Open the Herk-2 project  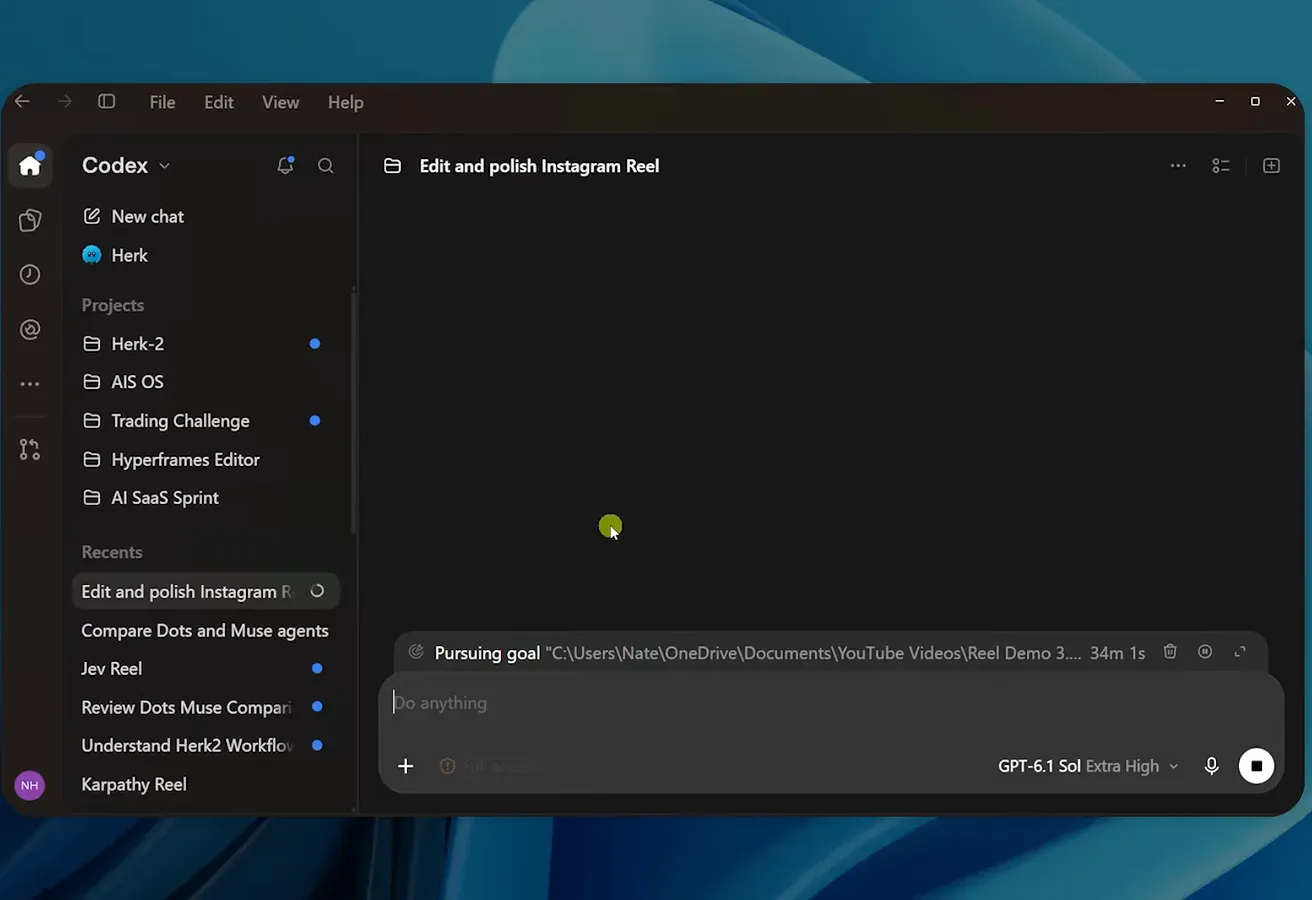point(205,344)
